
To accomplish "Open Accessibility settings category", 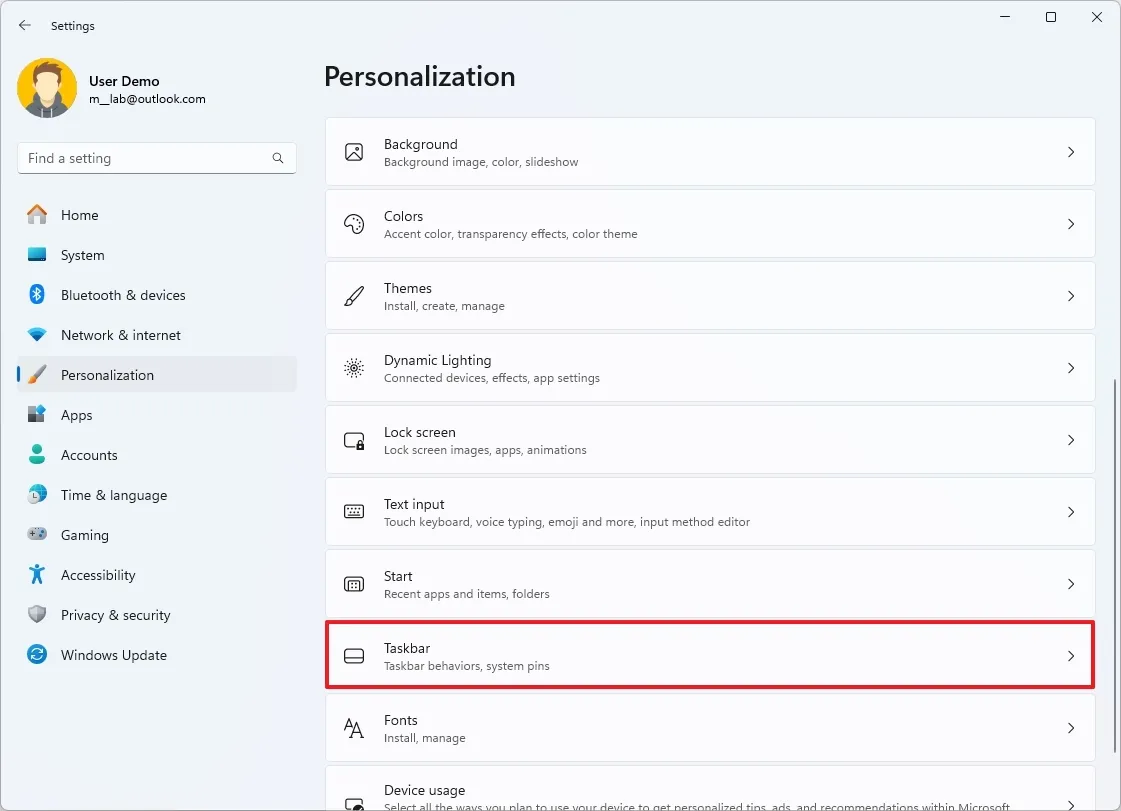I will click(x=98, y=575).
